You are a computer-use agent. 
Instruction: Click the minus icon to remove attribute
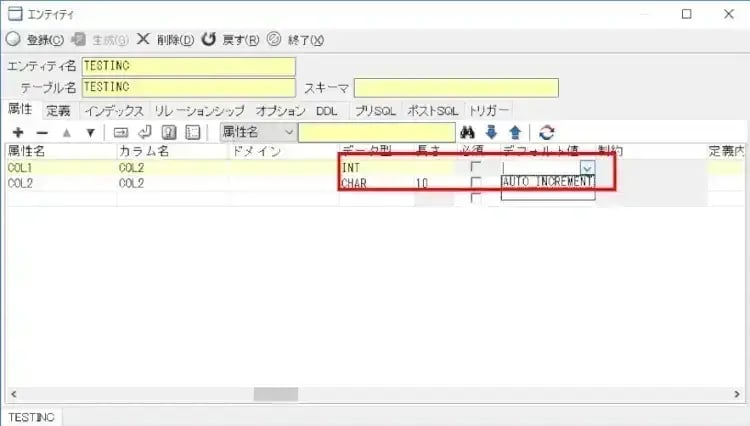pos(42,132)
